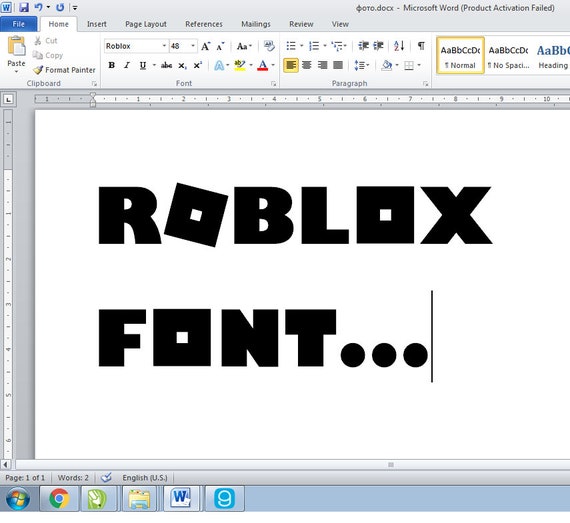This screenshot has width=570, height=523.
Task: Justify the paragraph text
Action: (x=338, y=65)
